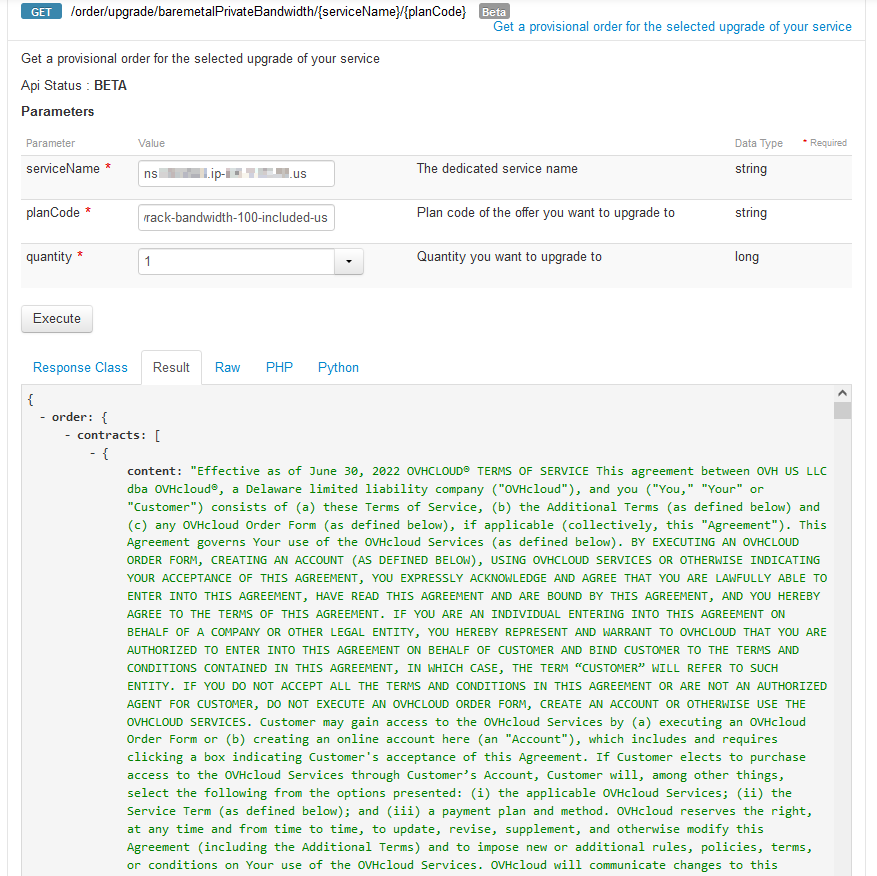
Task: Click the 'Api Status : BETA' text
Action: coord(74,86)
